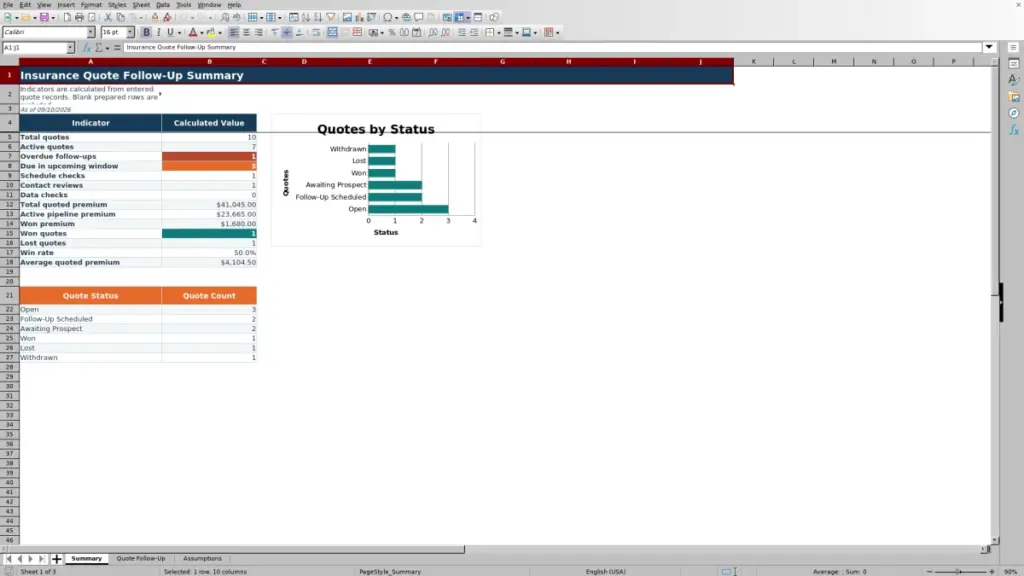1024x576 pixels.
Task: Toggle Center Horizontally alignment
Action: 246,33
